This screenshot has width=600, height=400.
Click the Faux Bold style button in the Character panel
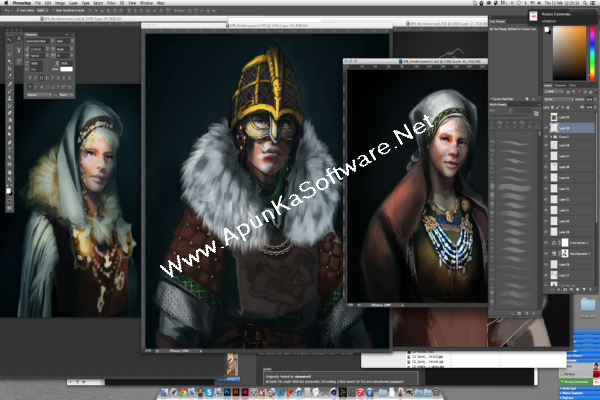pos(30,78)
